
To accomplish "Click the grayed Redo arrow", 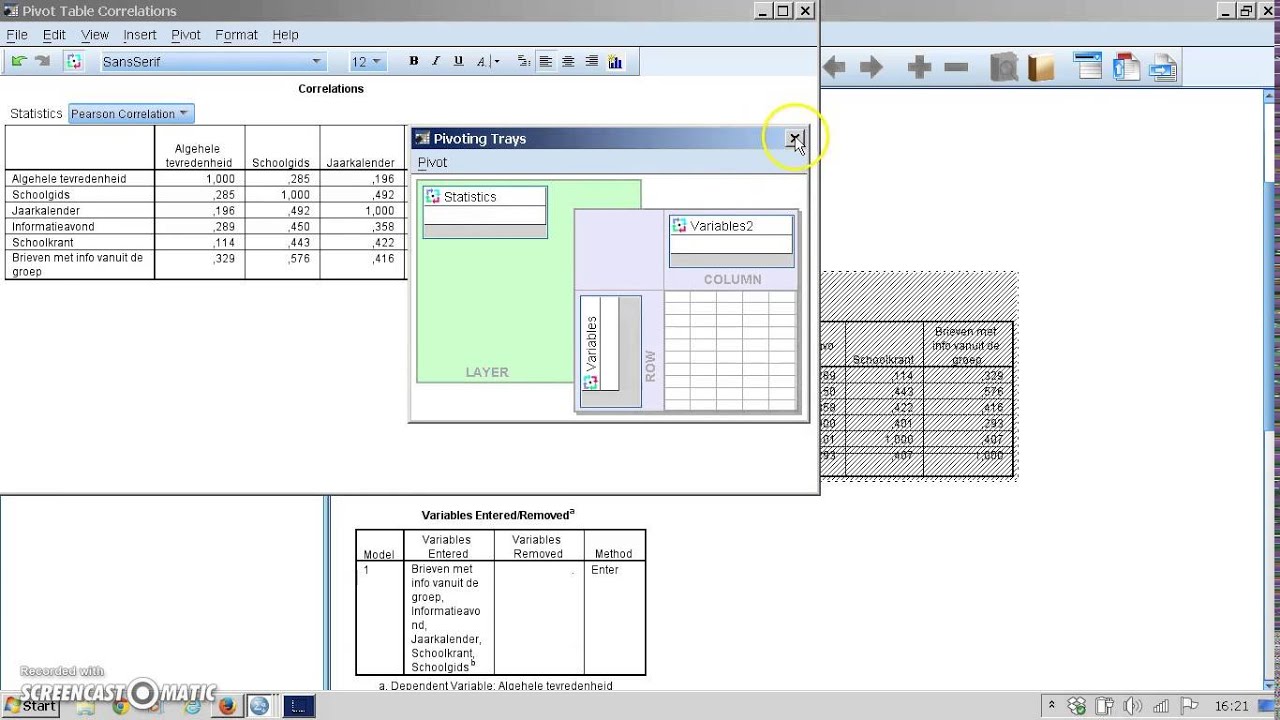I will click(x=42, y=61).
